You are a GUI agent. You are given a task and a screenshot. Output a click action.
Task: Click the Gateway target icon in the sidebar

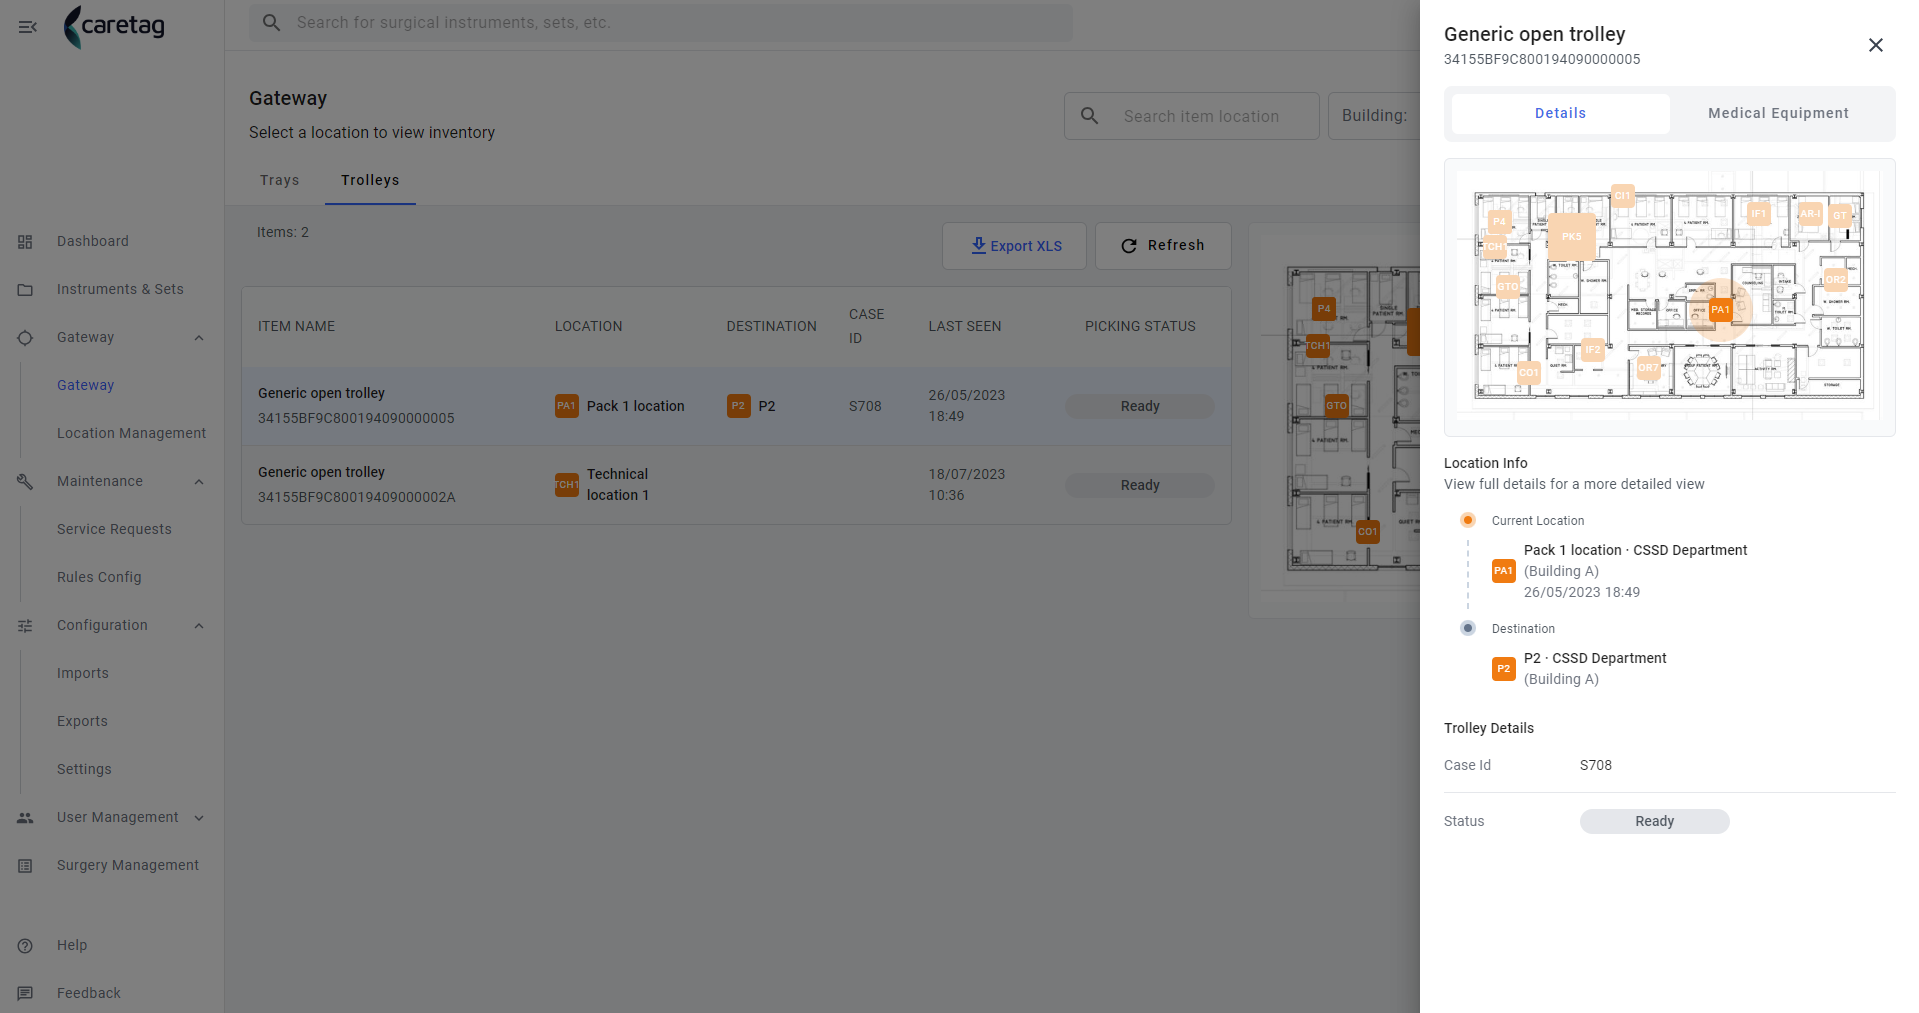point(26,338)
